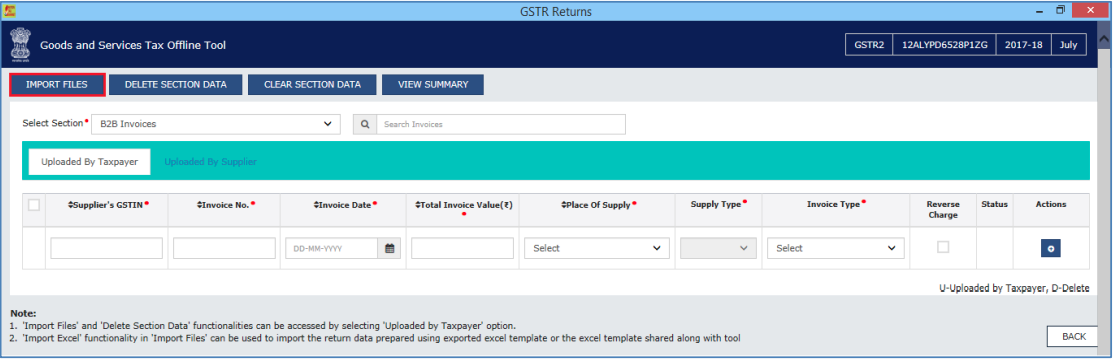This screenshot has height=360, width=1113.
Task: Open the Supply Type dropdown
Action: click(718, 249)
